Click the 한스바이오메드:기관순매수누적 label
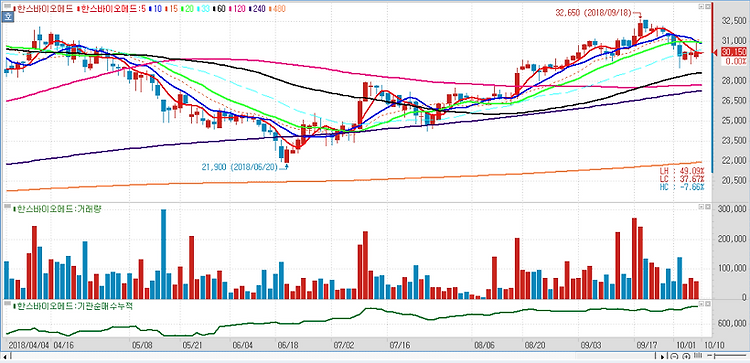This screenshot has height=363, width=750. (74, 306)
